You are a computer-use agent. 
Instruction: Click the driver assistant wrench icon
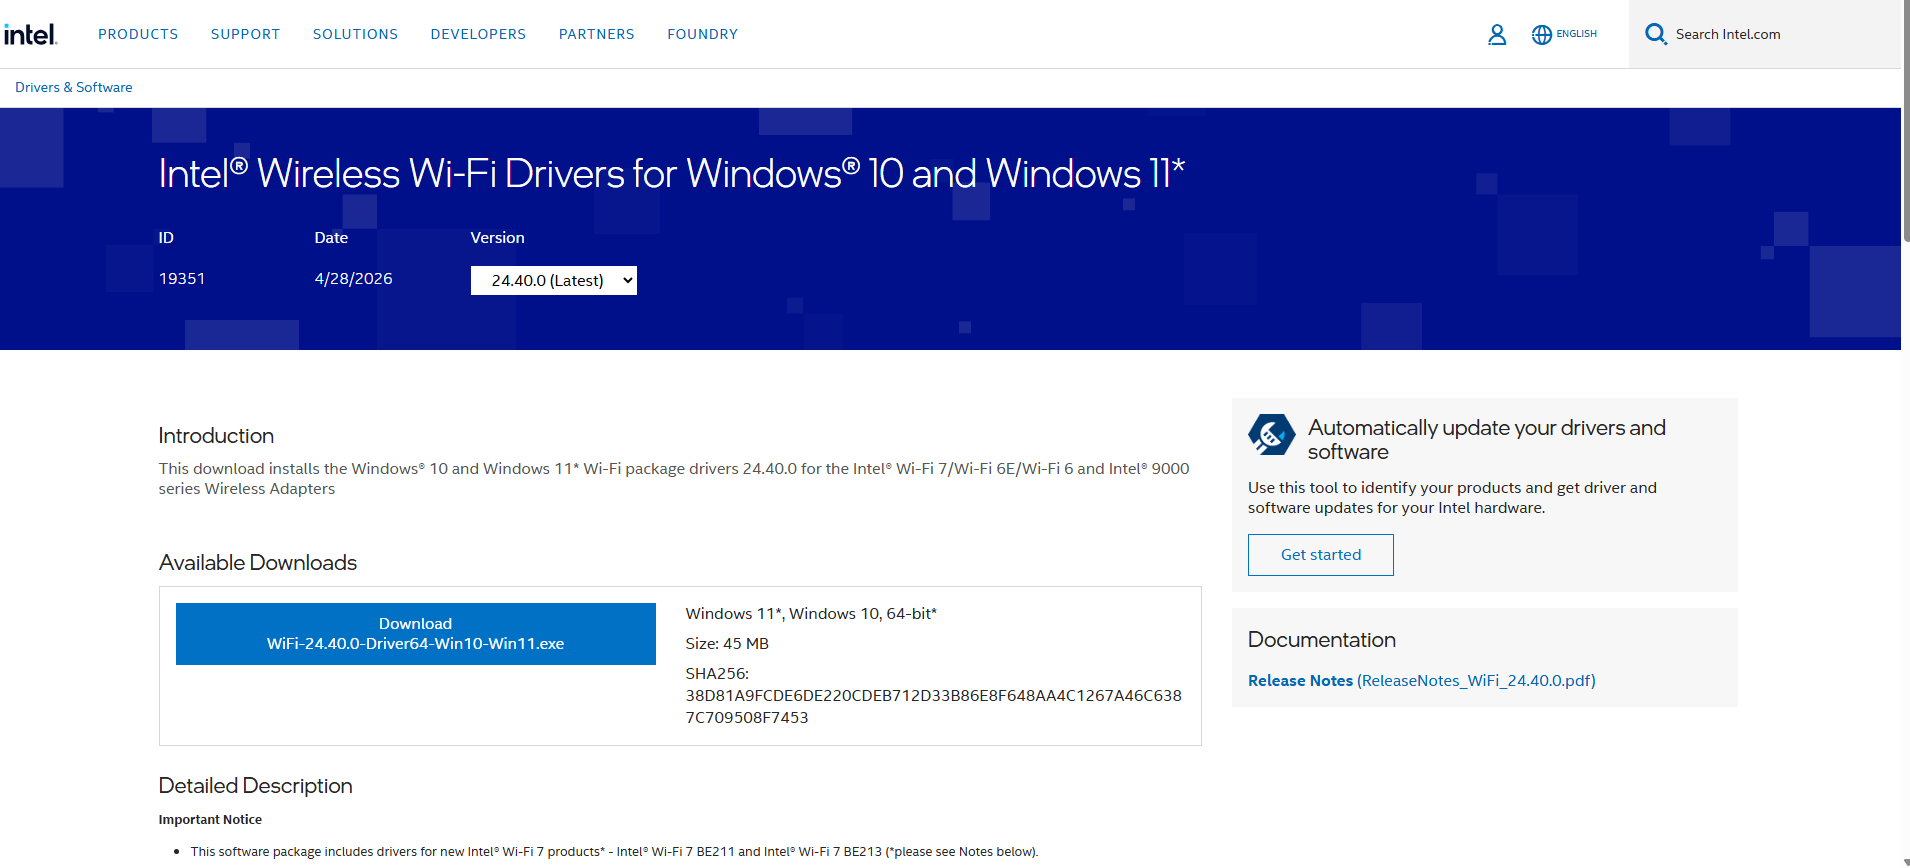(1271, 435)
